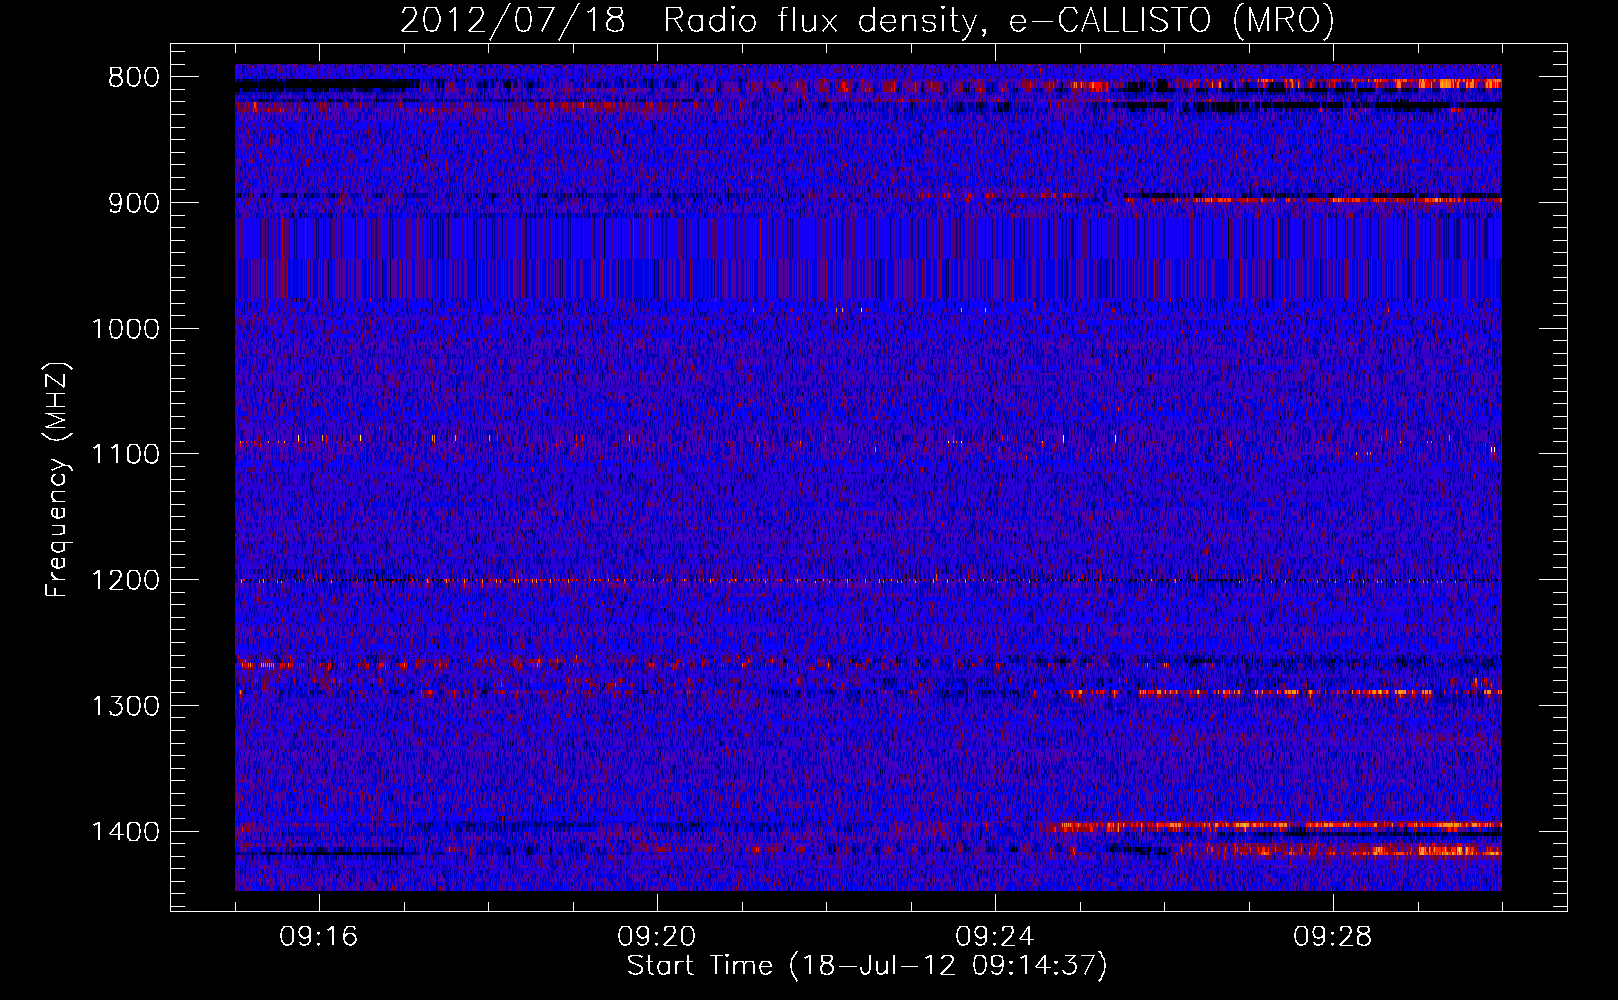
Task: Click the 1300 frequency tick label
Action: click(125, 706)
